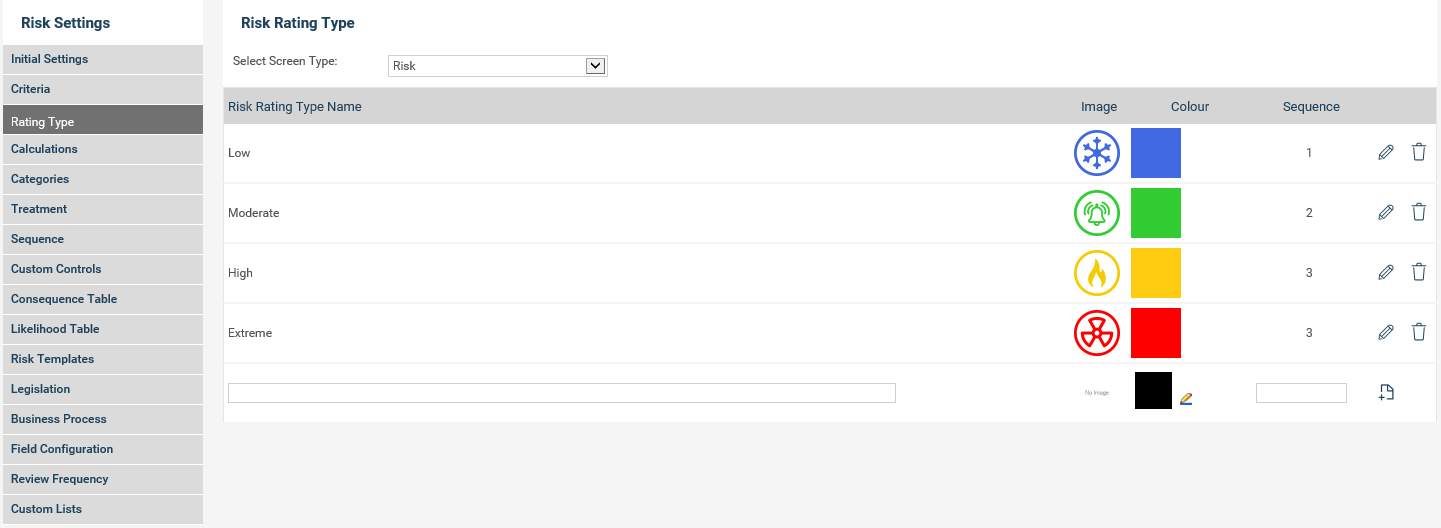Image resolution: width=1441 pixels, height=528 pixels.
Task: Click the Low snowflake image icon
Action: tap(1097, 153)
